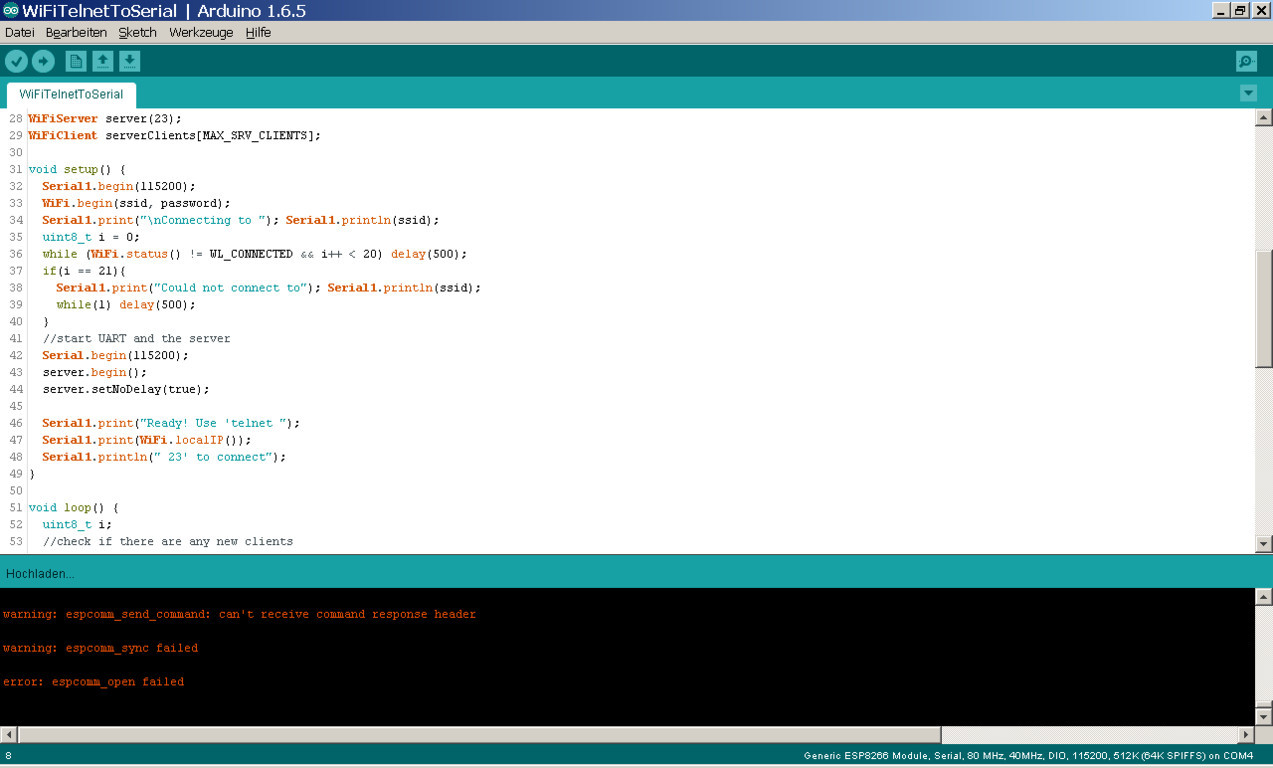
Task: Click the '//start UART and the server' comment
Action: pyautogui.click(x=136, y=338)
